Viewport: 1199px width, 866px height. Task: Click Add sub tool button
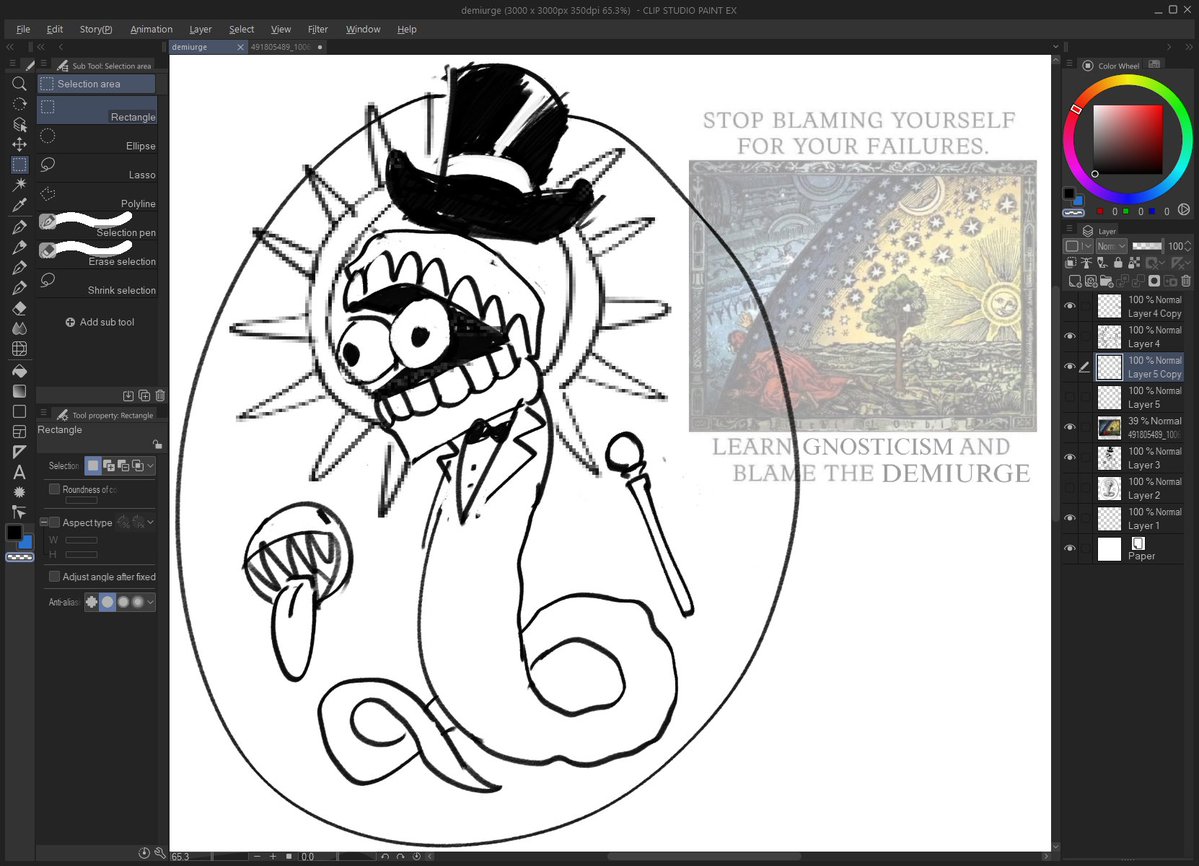(x=99, y=322)
